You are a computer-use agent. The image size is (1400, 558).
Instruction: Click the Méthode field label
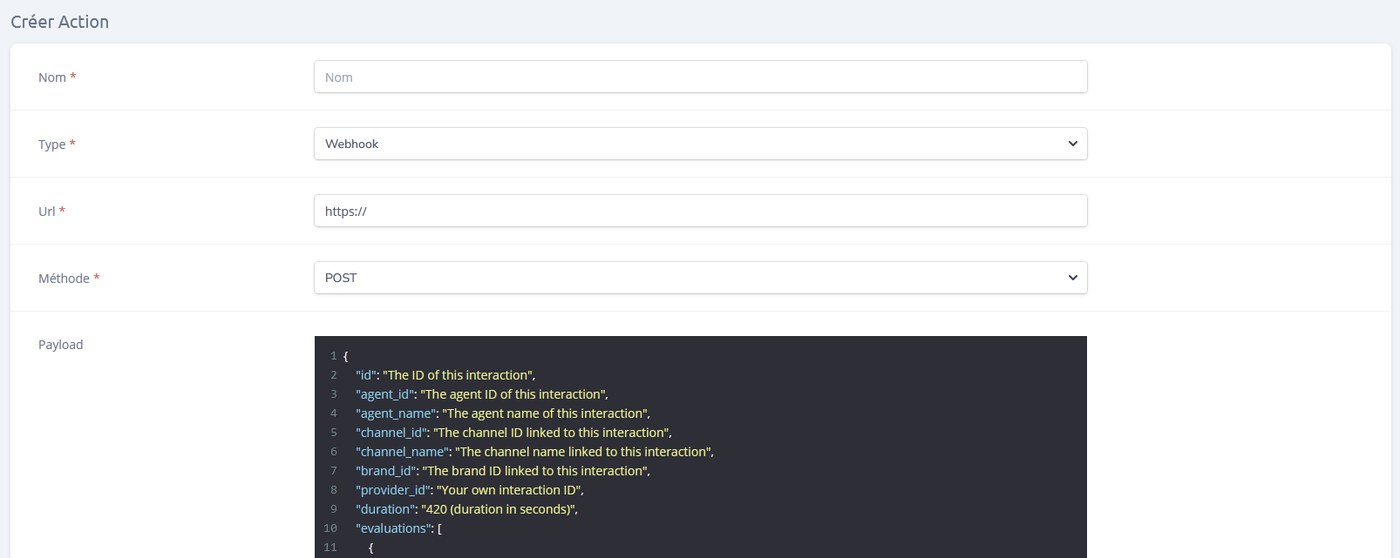coord(64,278)
